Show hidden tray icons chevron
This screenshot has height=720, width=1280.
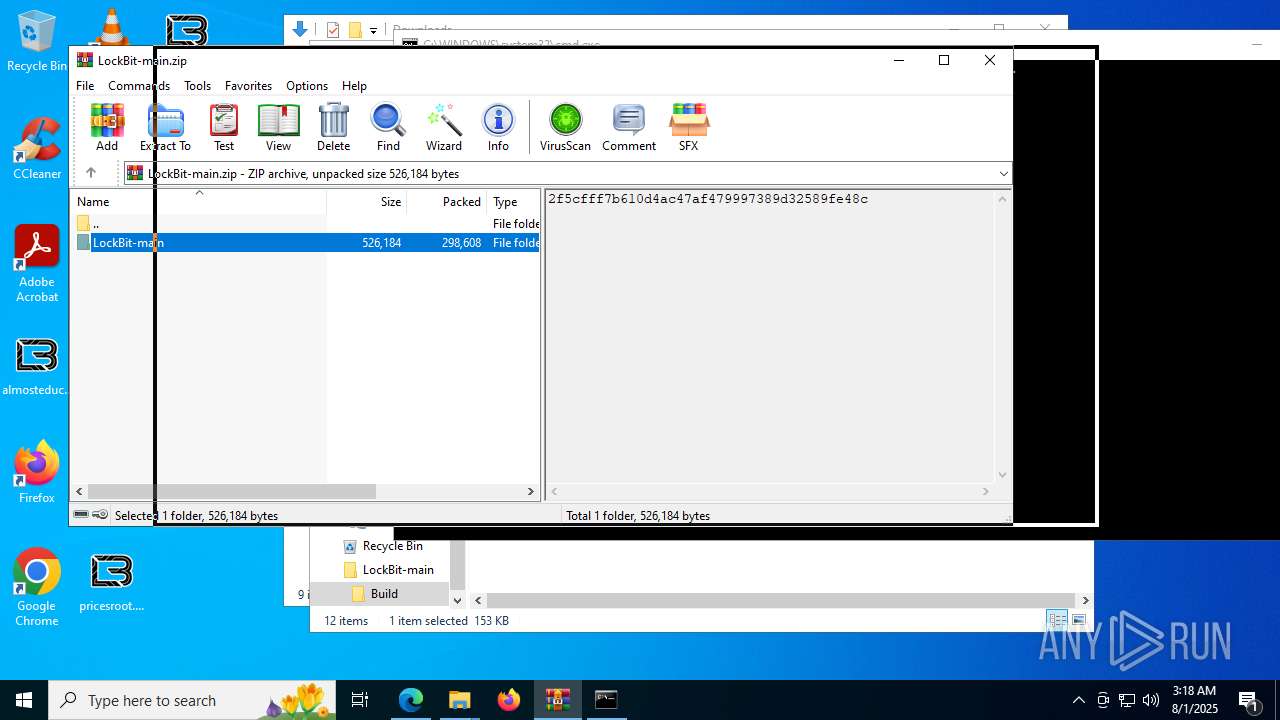[1078, 700]
